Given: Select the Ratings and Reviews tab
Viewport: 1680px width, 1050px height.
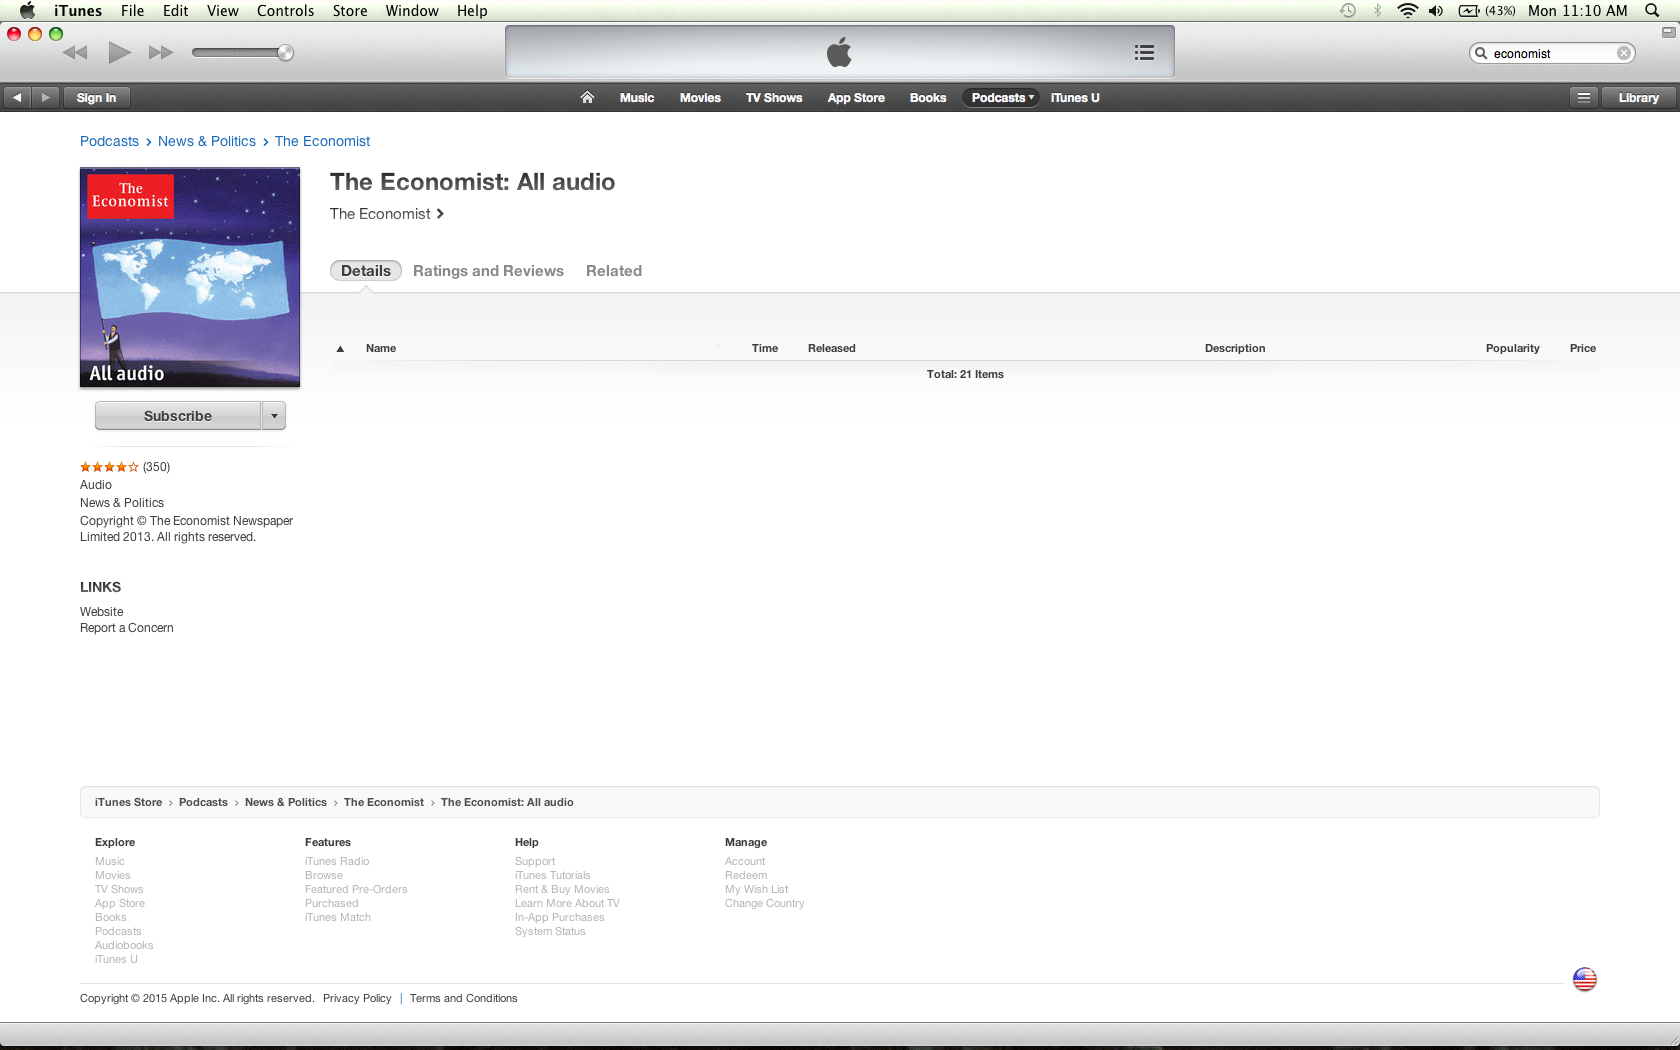Looking at the screenshot, I should [488, 271].
